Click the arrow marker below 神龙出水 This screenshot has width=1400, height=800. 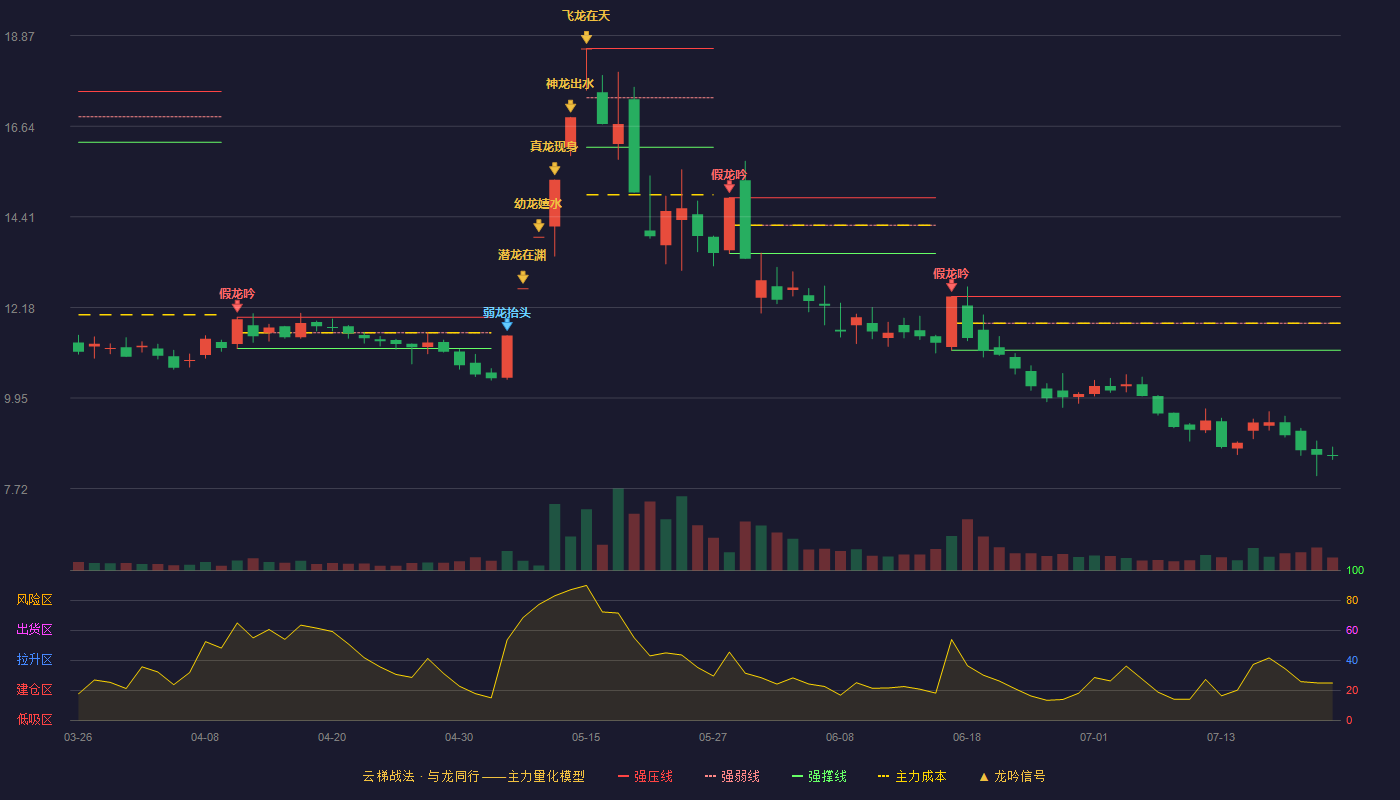[x=570, y=106]
